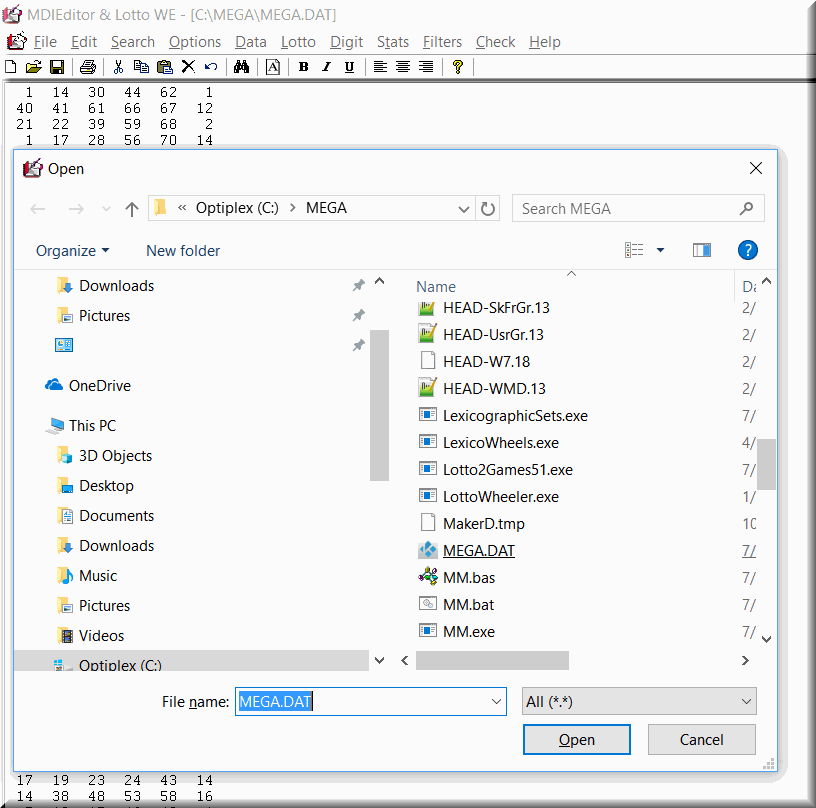Open Find using the binoculars icon
The image size is (816, 808).
click(x=241, y=67)
